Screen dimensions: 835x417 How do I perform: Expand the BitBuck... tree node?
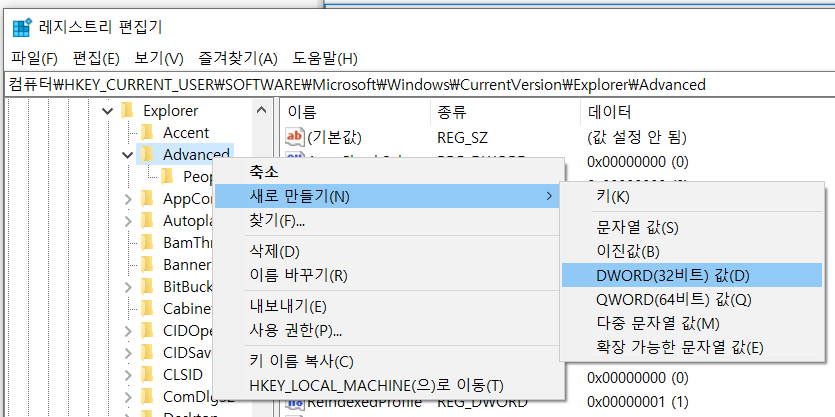tap(128, 287)
